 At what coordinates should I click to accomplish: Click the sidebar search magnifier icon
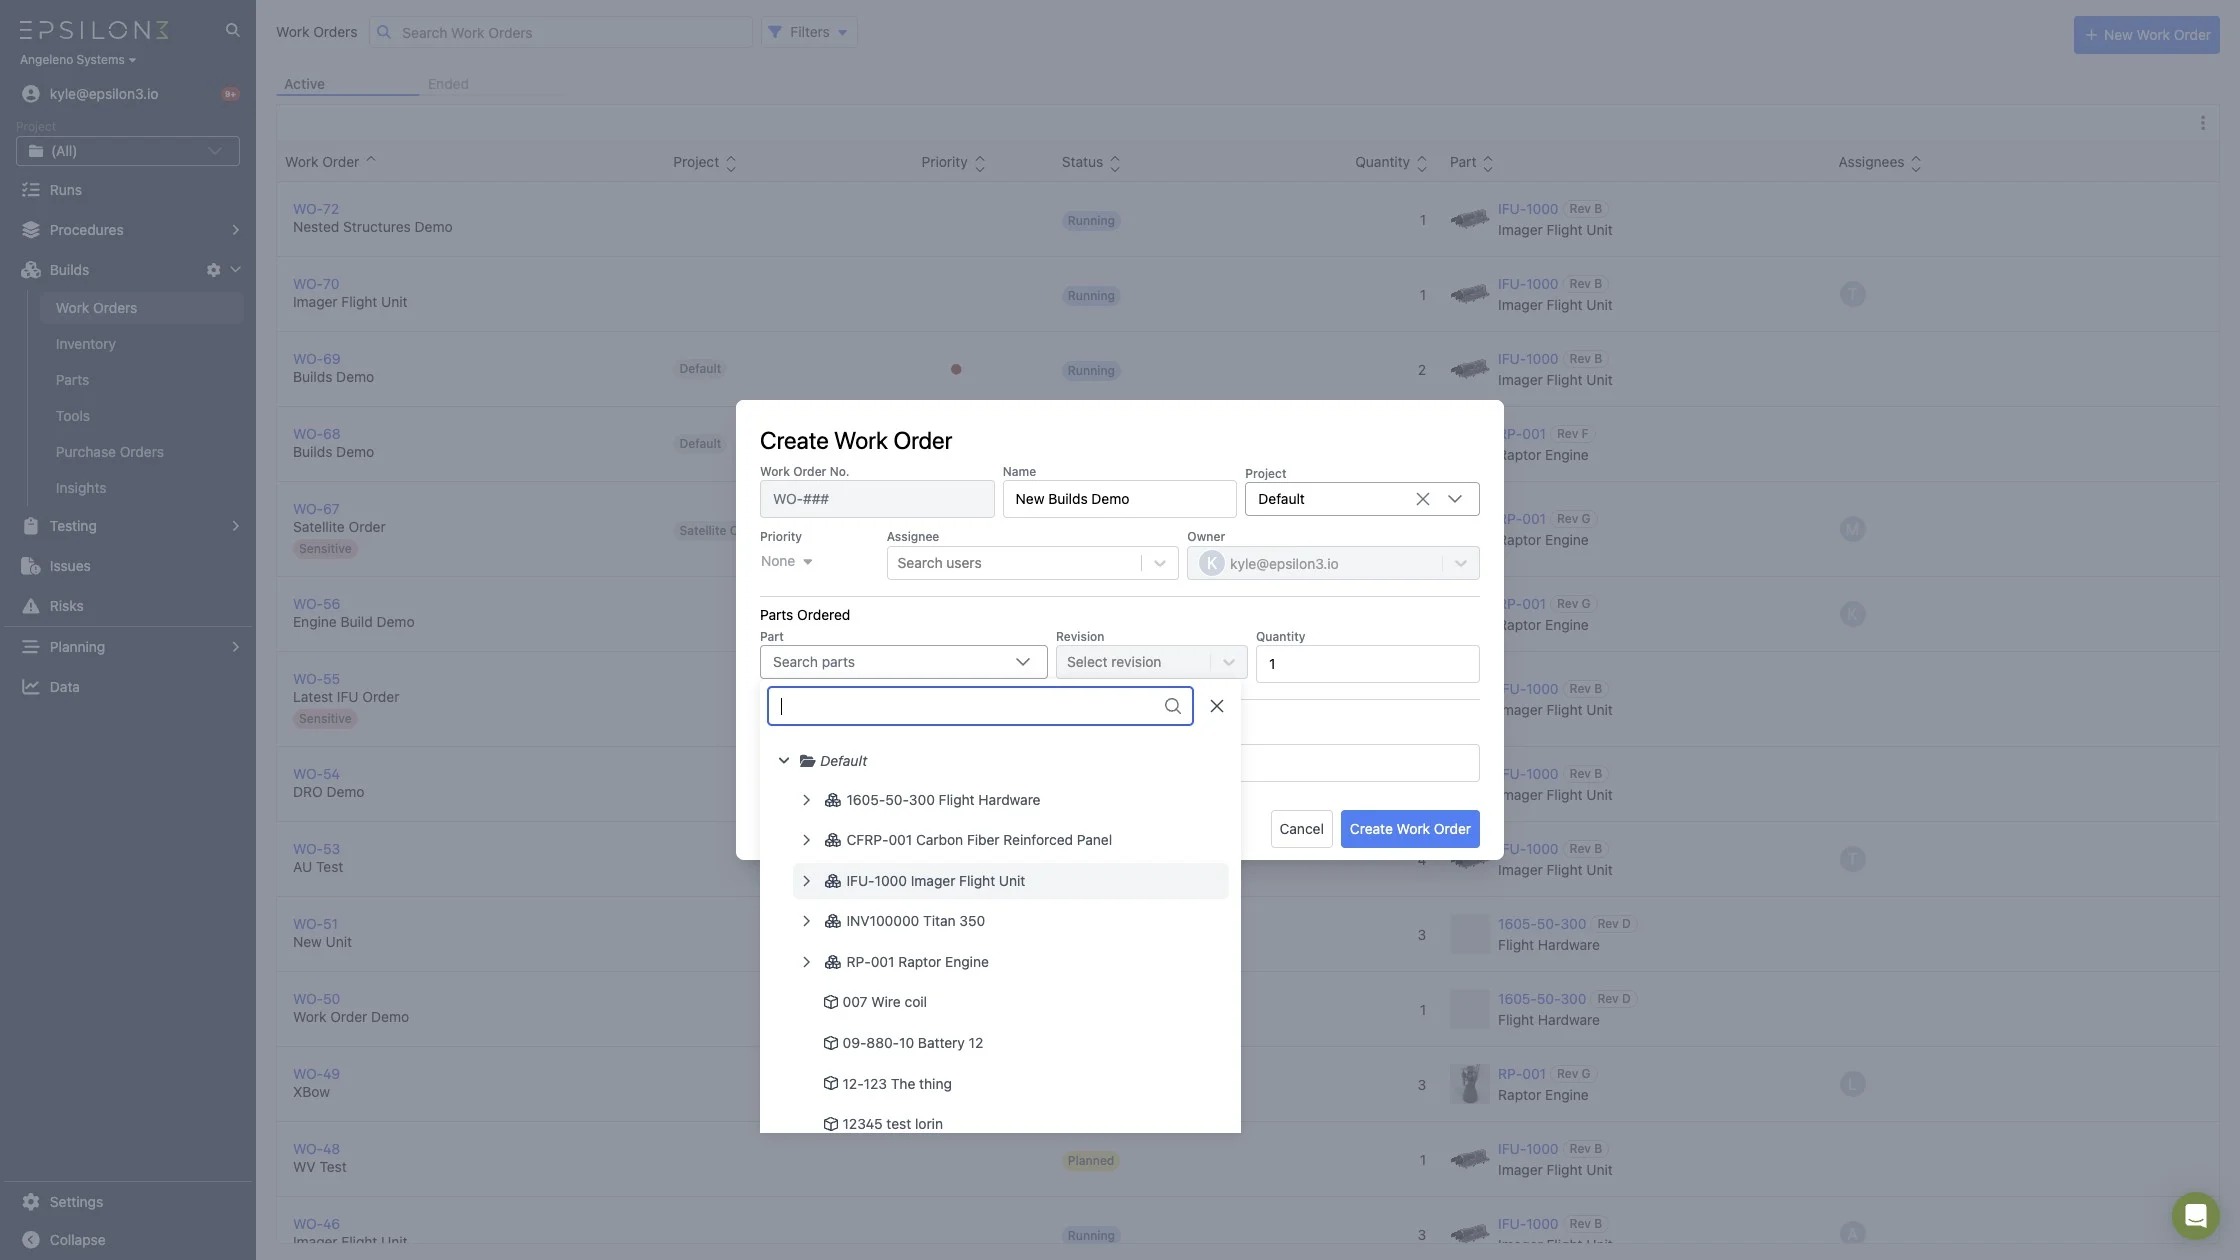pyautogui.click(x=232, y=30)
